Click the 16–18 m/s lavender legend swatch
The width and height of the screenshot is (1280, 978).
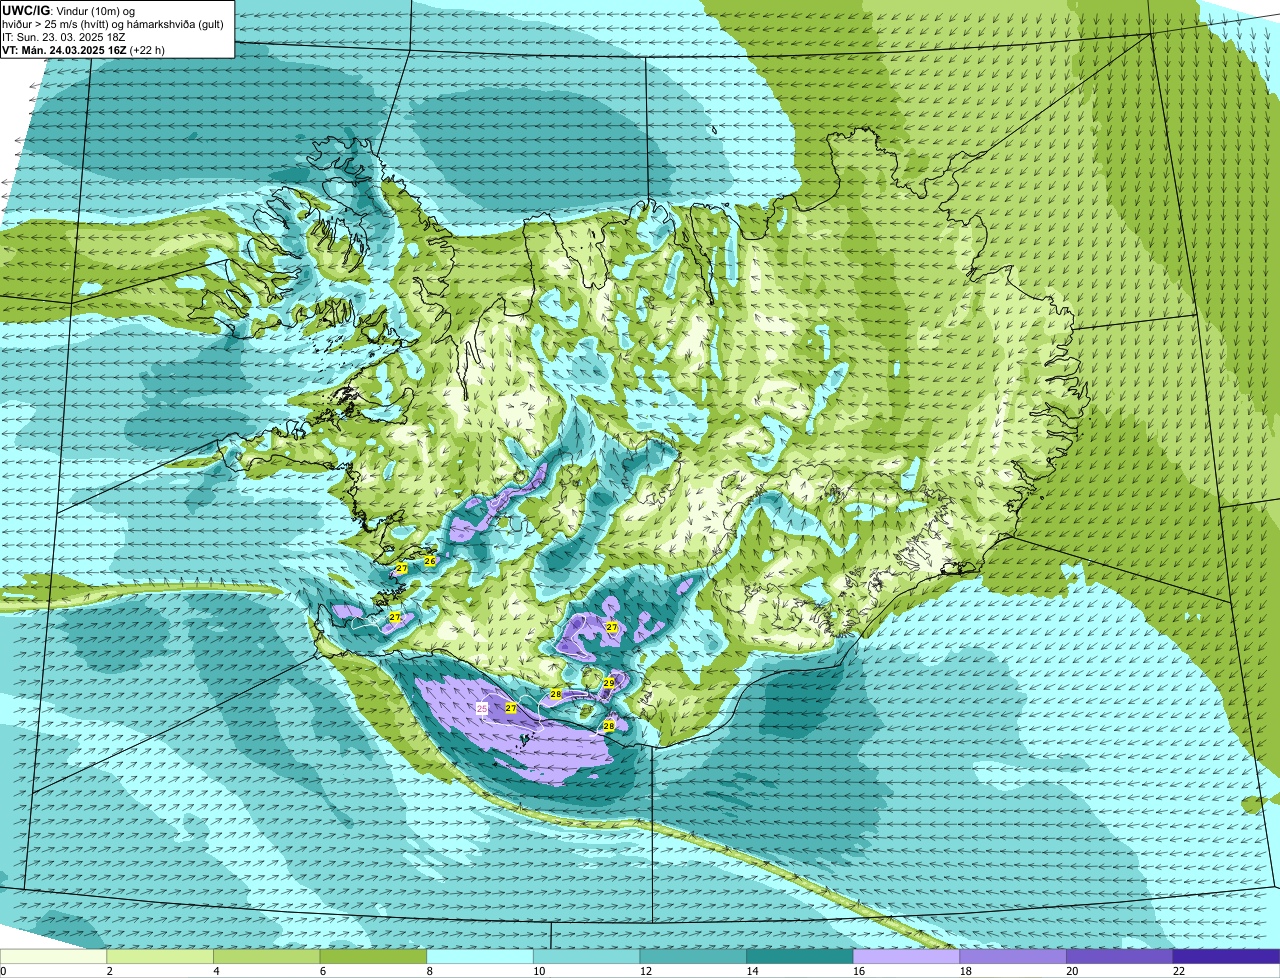(x=906, y=957)
